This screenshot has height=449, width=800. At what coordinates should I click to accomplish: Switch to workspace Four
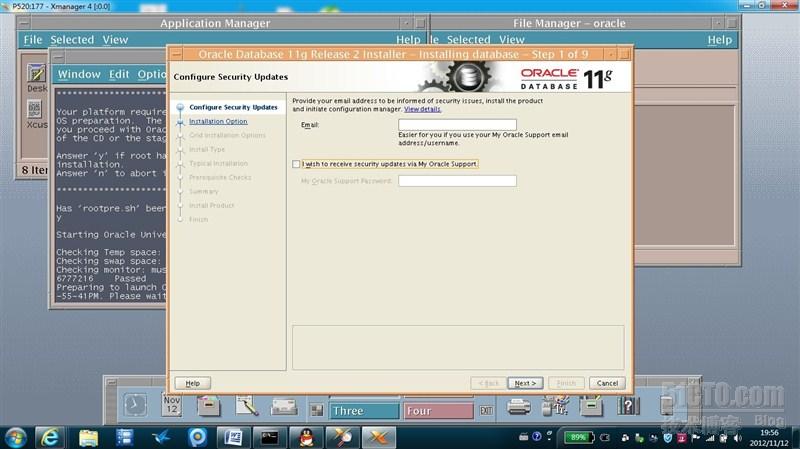coord(439,411)
